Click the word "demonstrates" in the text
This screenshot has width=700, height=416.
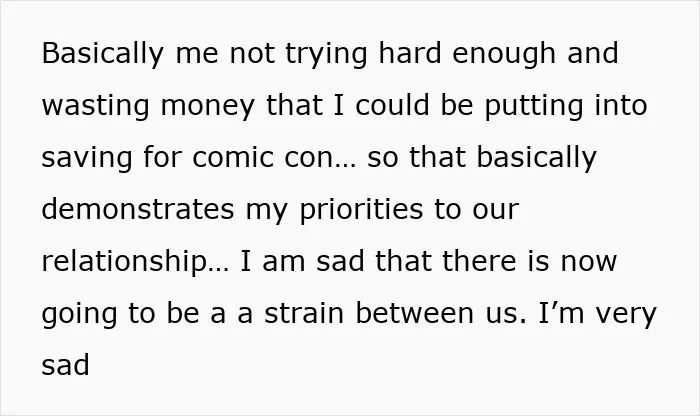coord(138,208)
